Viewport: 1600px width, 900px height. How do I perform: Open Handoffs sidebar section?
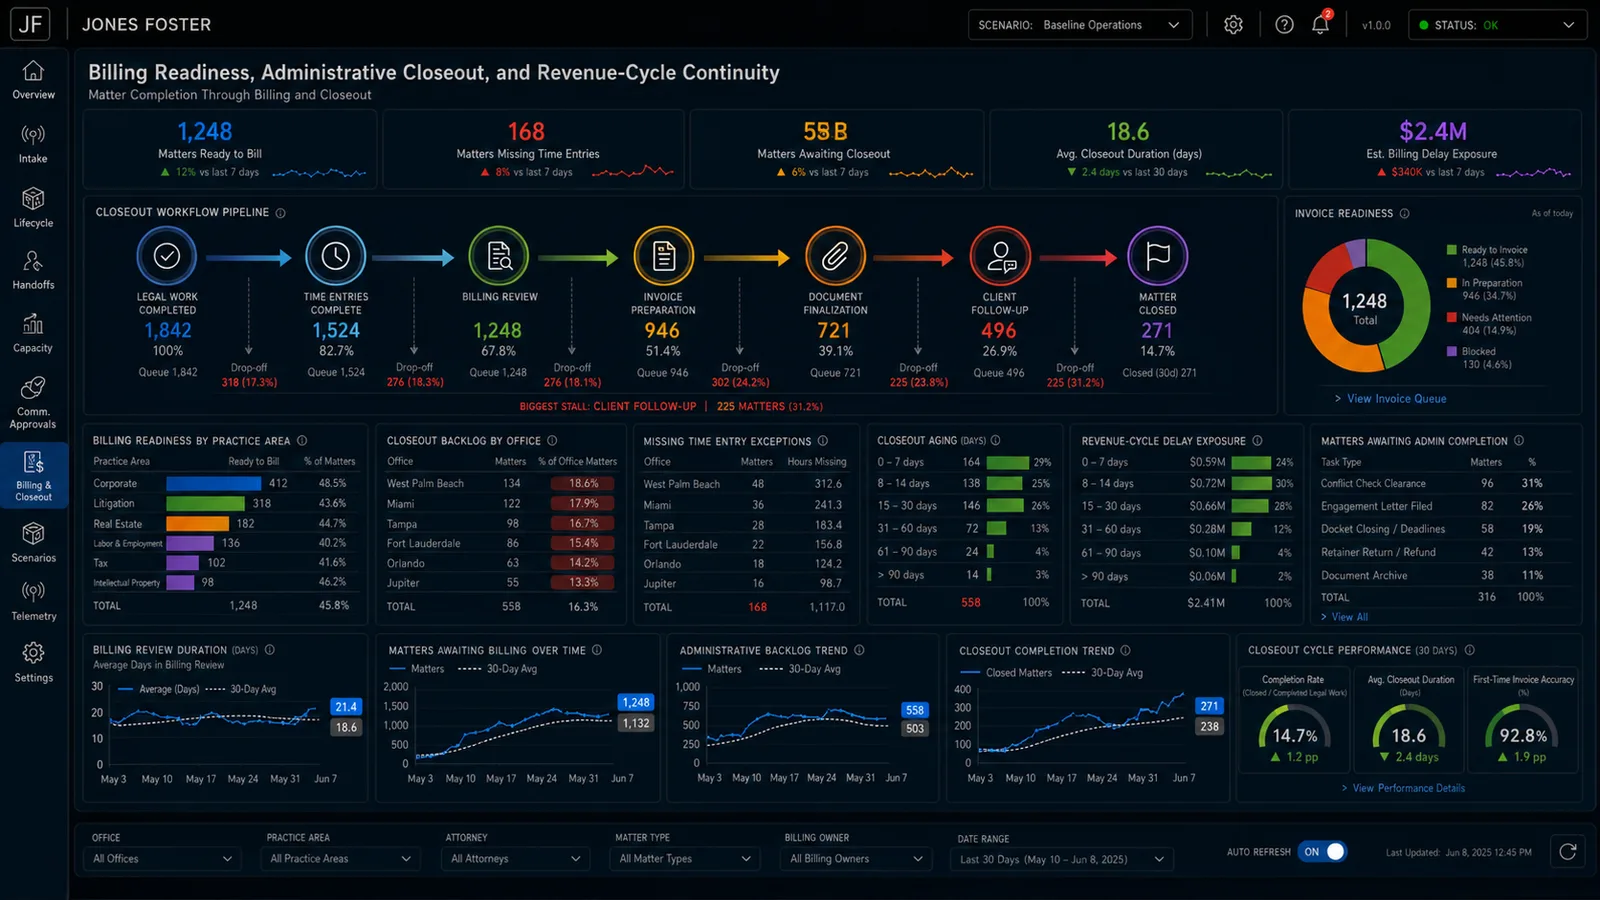tap(33, 271)
